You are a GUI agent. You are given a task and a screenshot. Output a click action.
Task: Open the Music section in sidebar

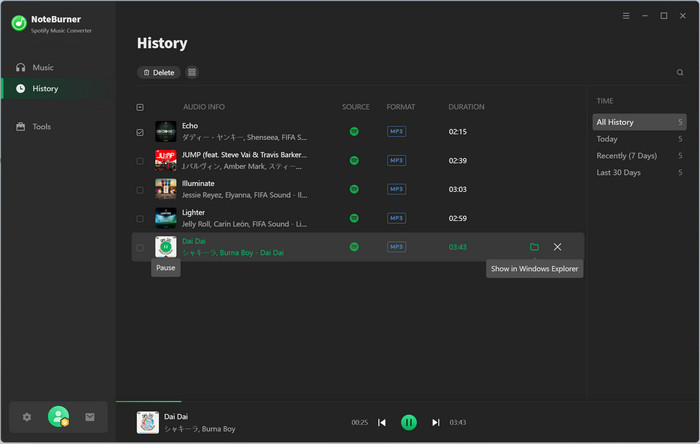[35, 67]
